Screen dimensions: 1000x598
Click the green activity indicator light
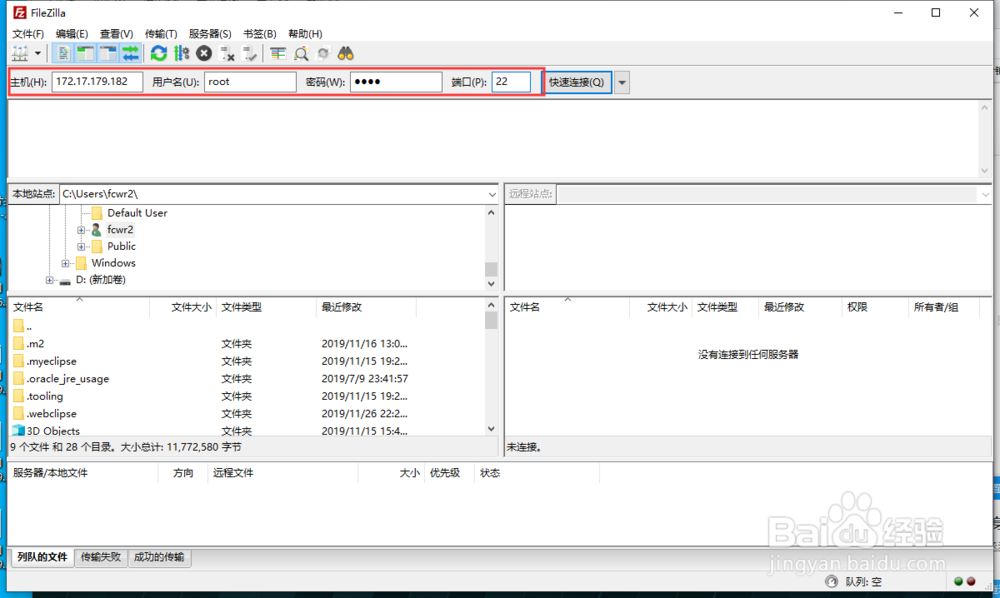pyautogui.click(x=958, y=581)
